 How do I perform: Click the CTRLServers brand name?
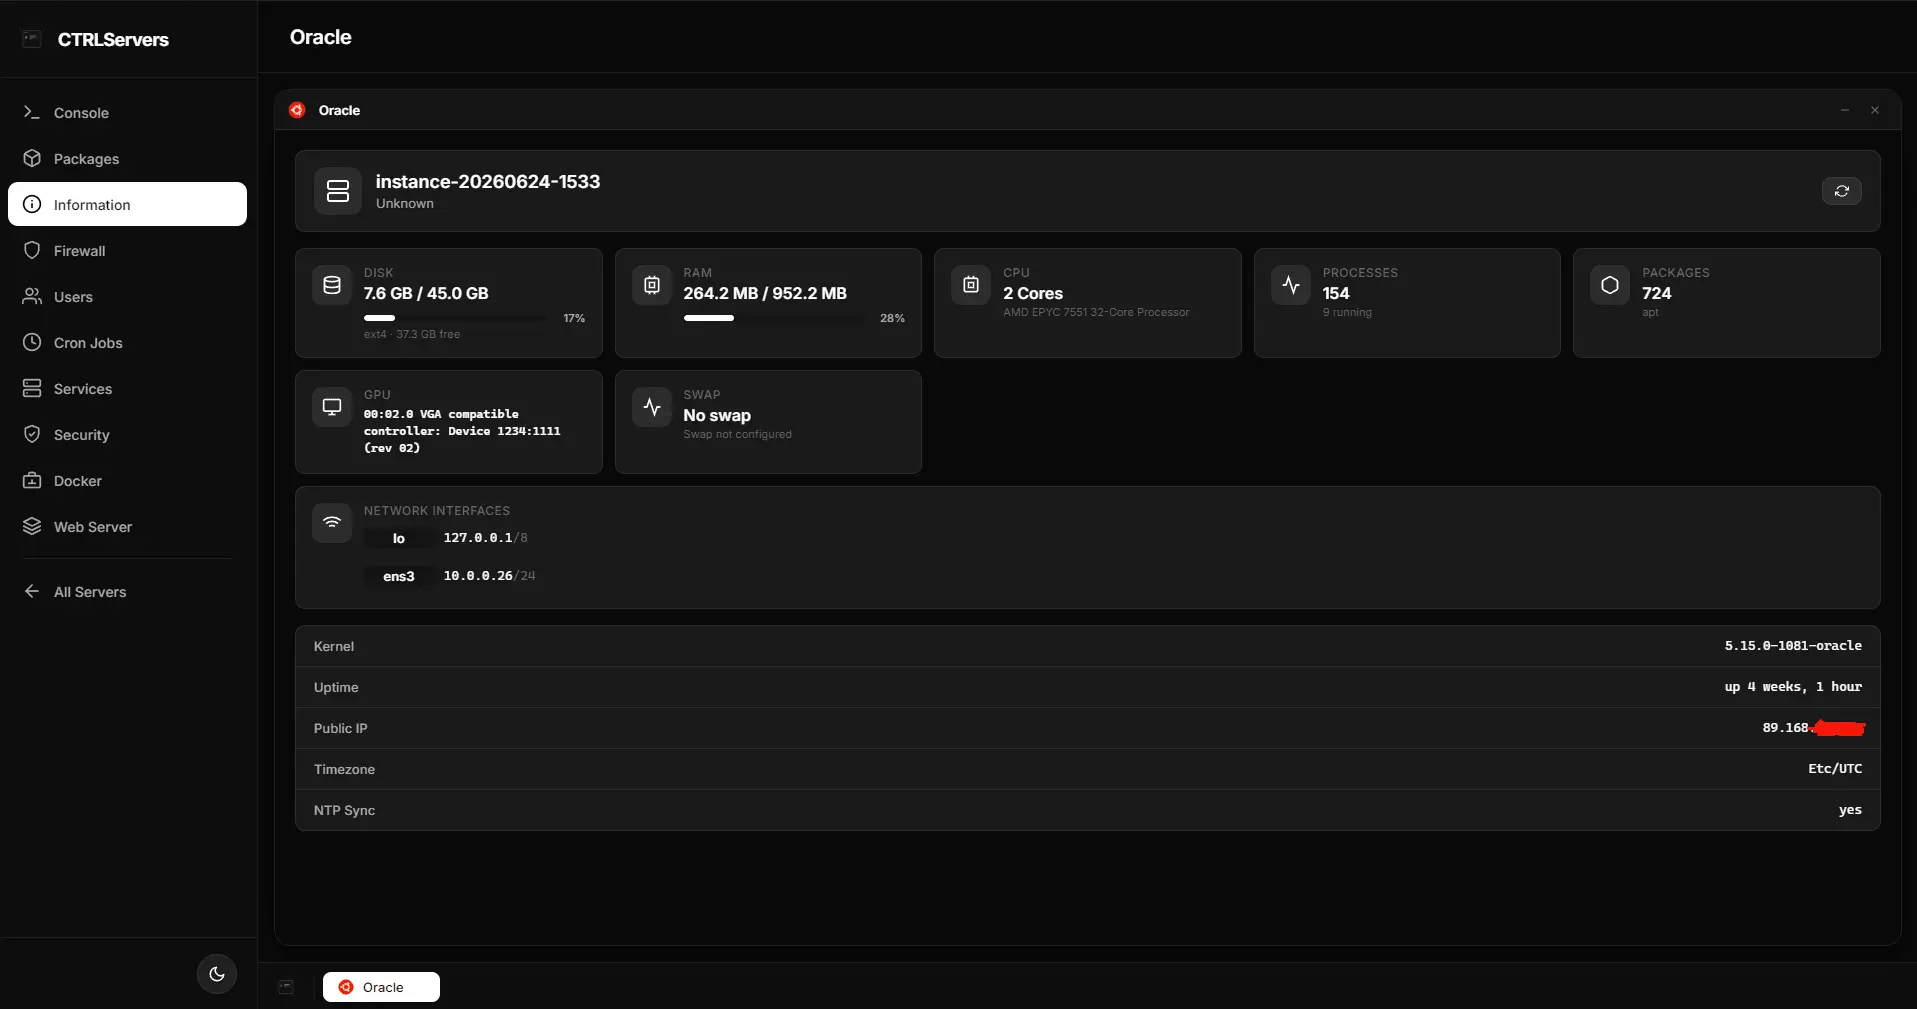coord(113,40)
